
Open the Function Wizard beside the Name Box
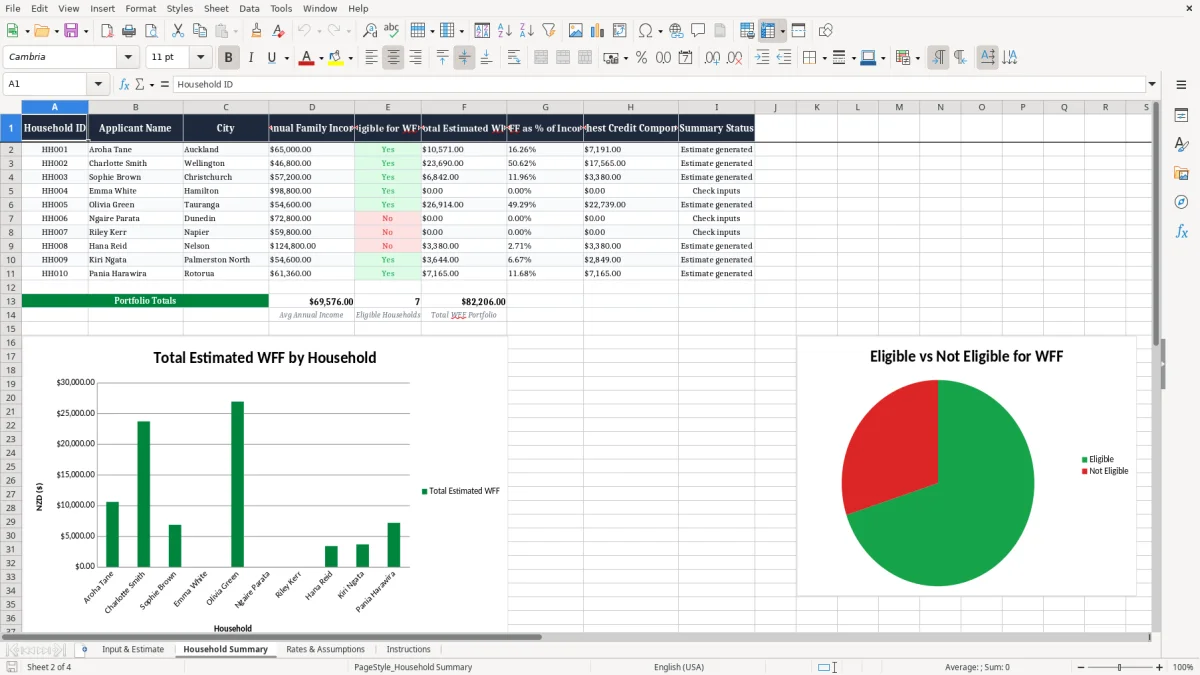coord(124,84)
